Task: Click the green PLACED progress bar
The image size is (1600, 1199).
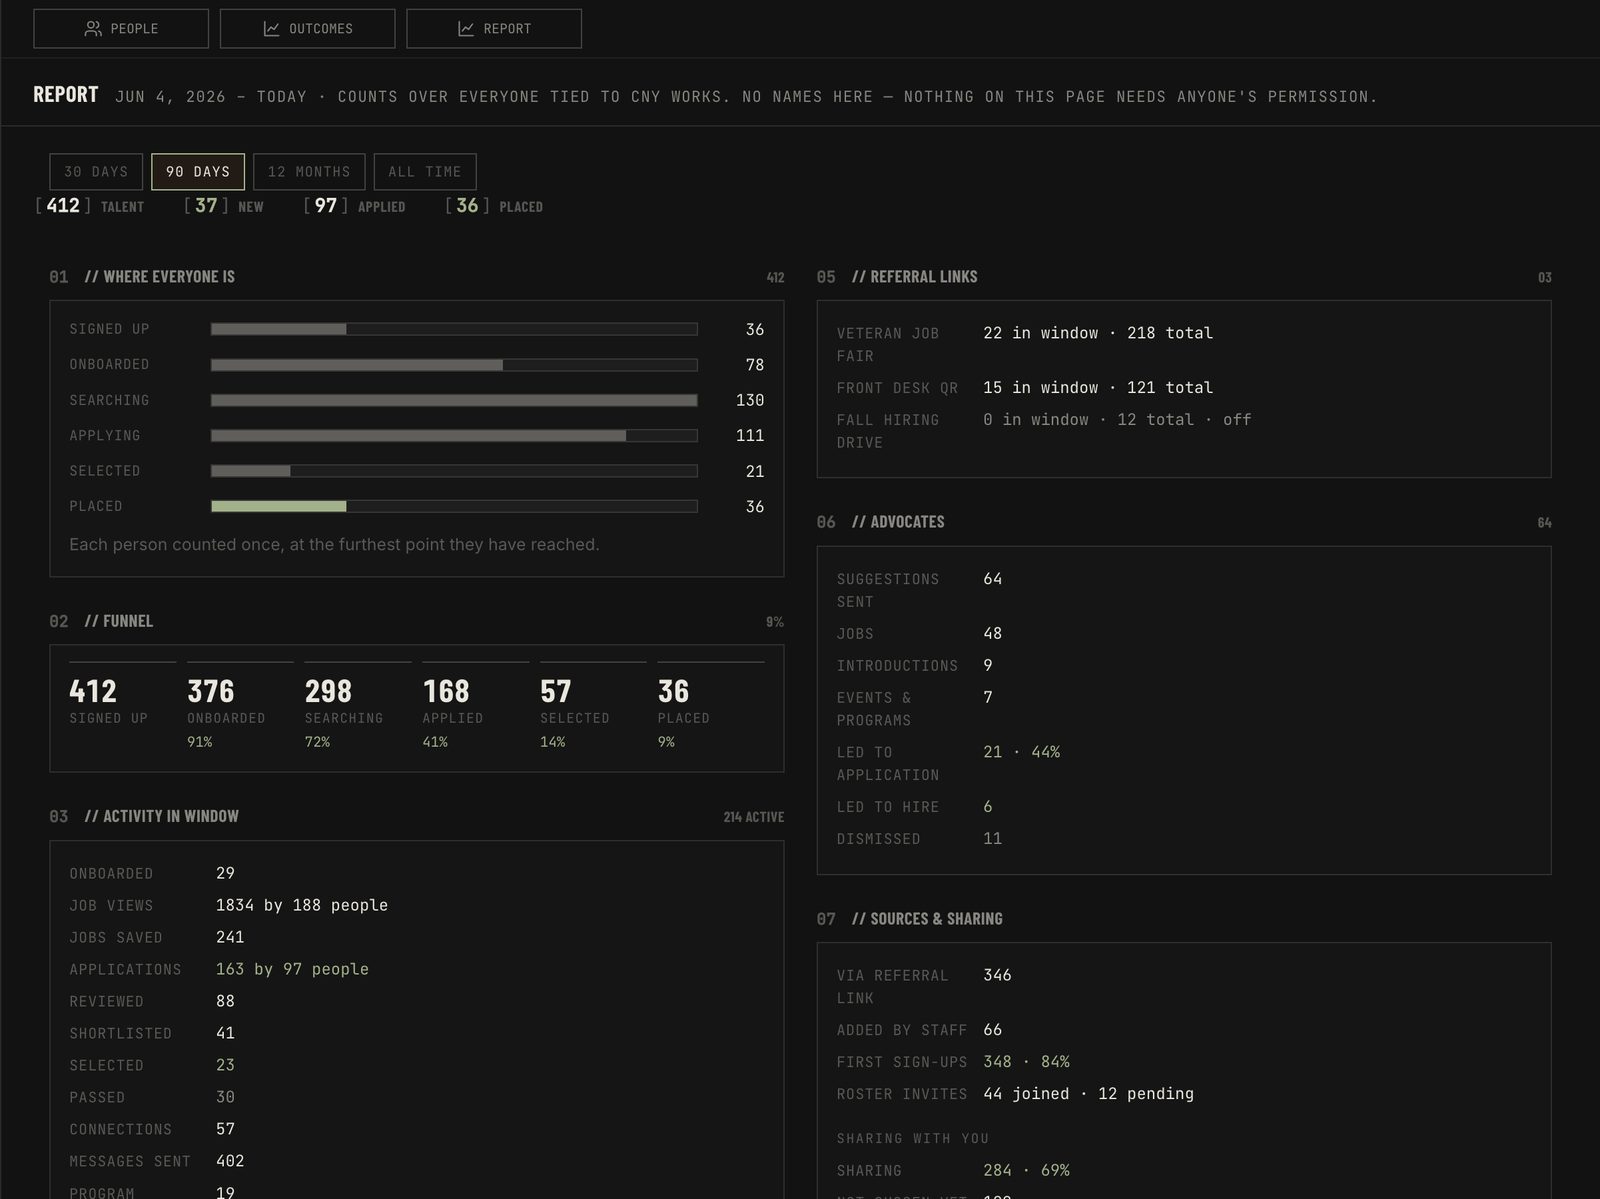Action: pyautogui.click(x=454, y=506)
